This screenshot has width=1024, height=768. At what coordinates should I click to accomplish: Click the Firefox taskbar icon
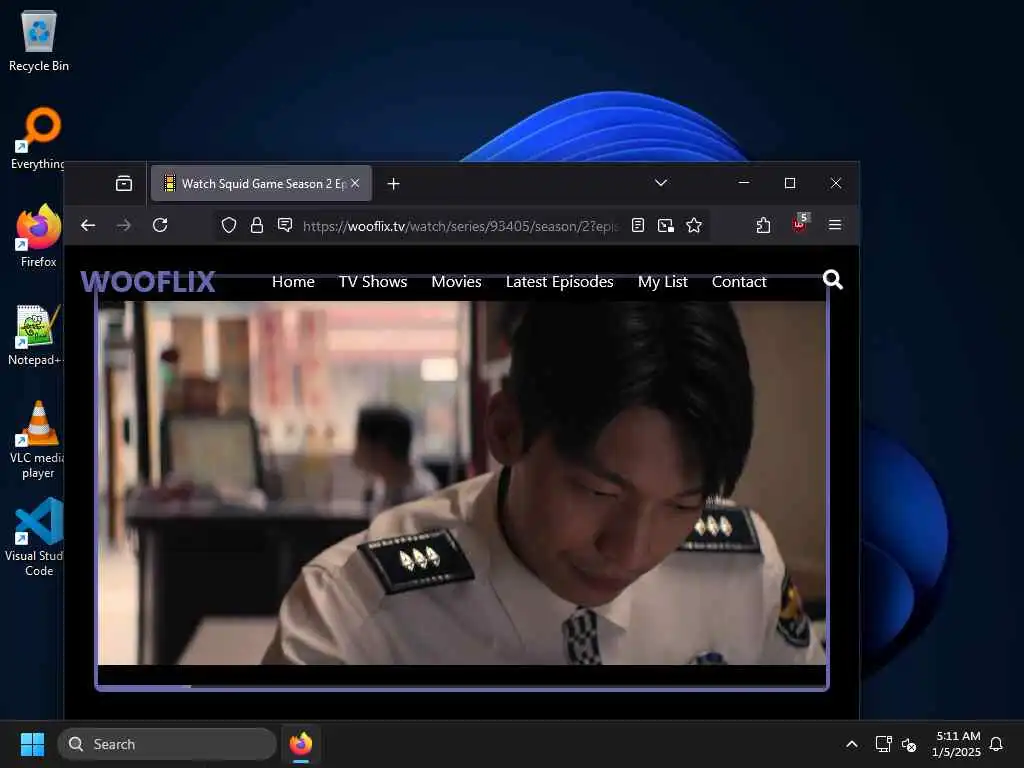300,744
